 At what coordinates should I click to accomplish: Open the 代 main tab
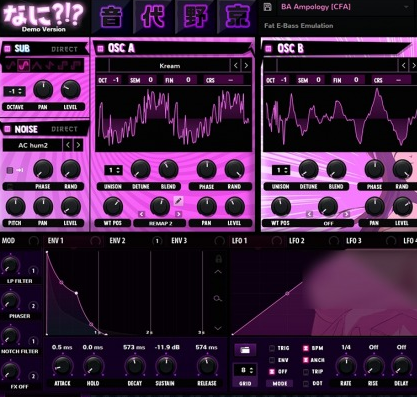point(153,16)
